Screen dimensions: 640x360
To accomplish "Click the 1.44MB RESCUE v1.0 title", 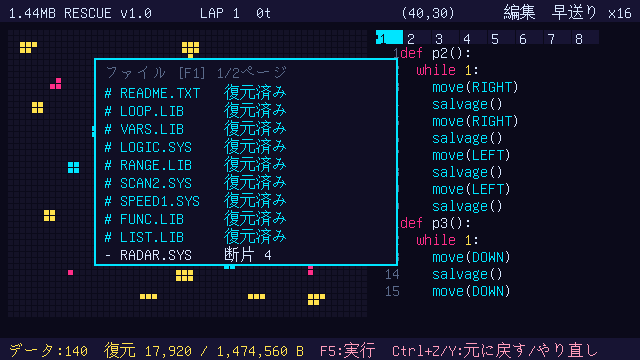I will point(80,13).
